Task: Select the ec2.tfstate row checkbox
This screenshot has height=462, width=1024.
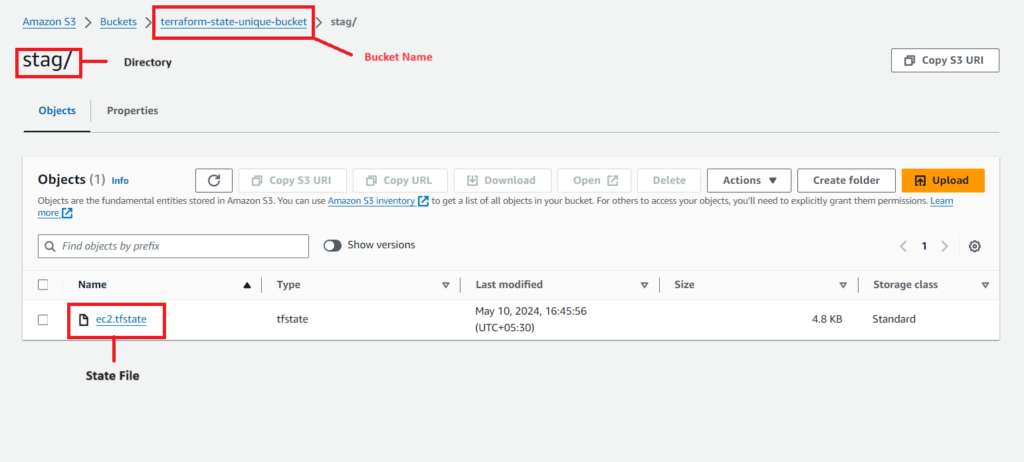Action: (x=43, y=320)
